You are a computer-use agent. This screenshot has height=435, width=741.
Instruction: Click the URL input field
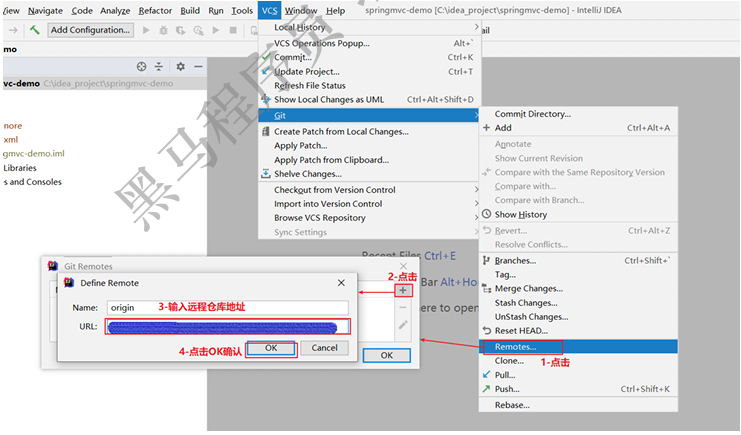[x=228, y=327]
